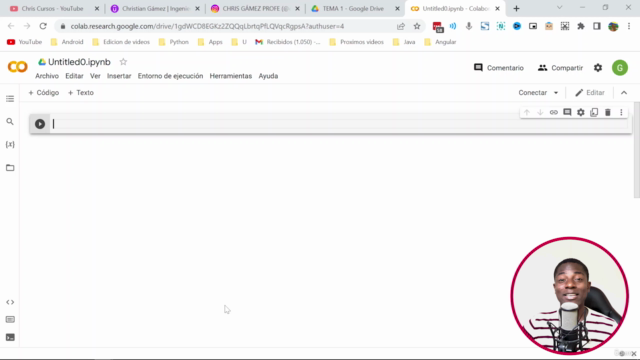Screen dimensions: 640x360
Task: Open the Java bookmarks folder
Action: [404, 42]
